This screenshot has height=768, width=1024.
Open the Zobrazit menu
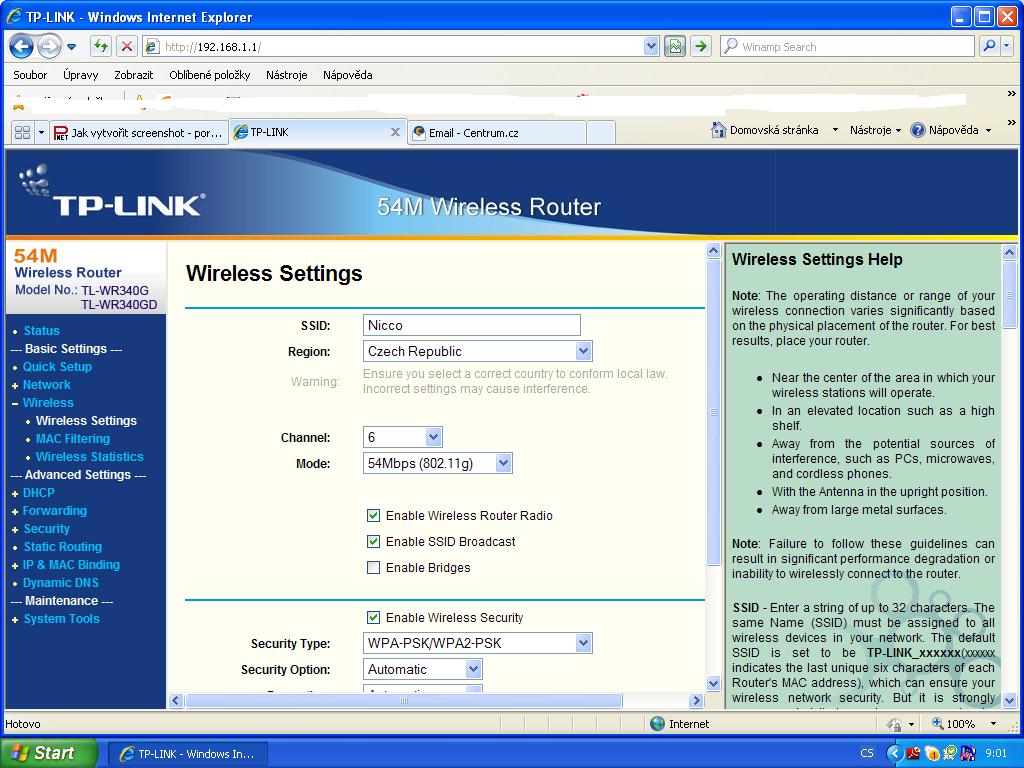tap(133, 74)
